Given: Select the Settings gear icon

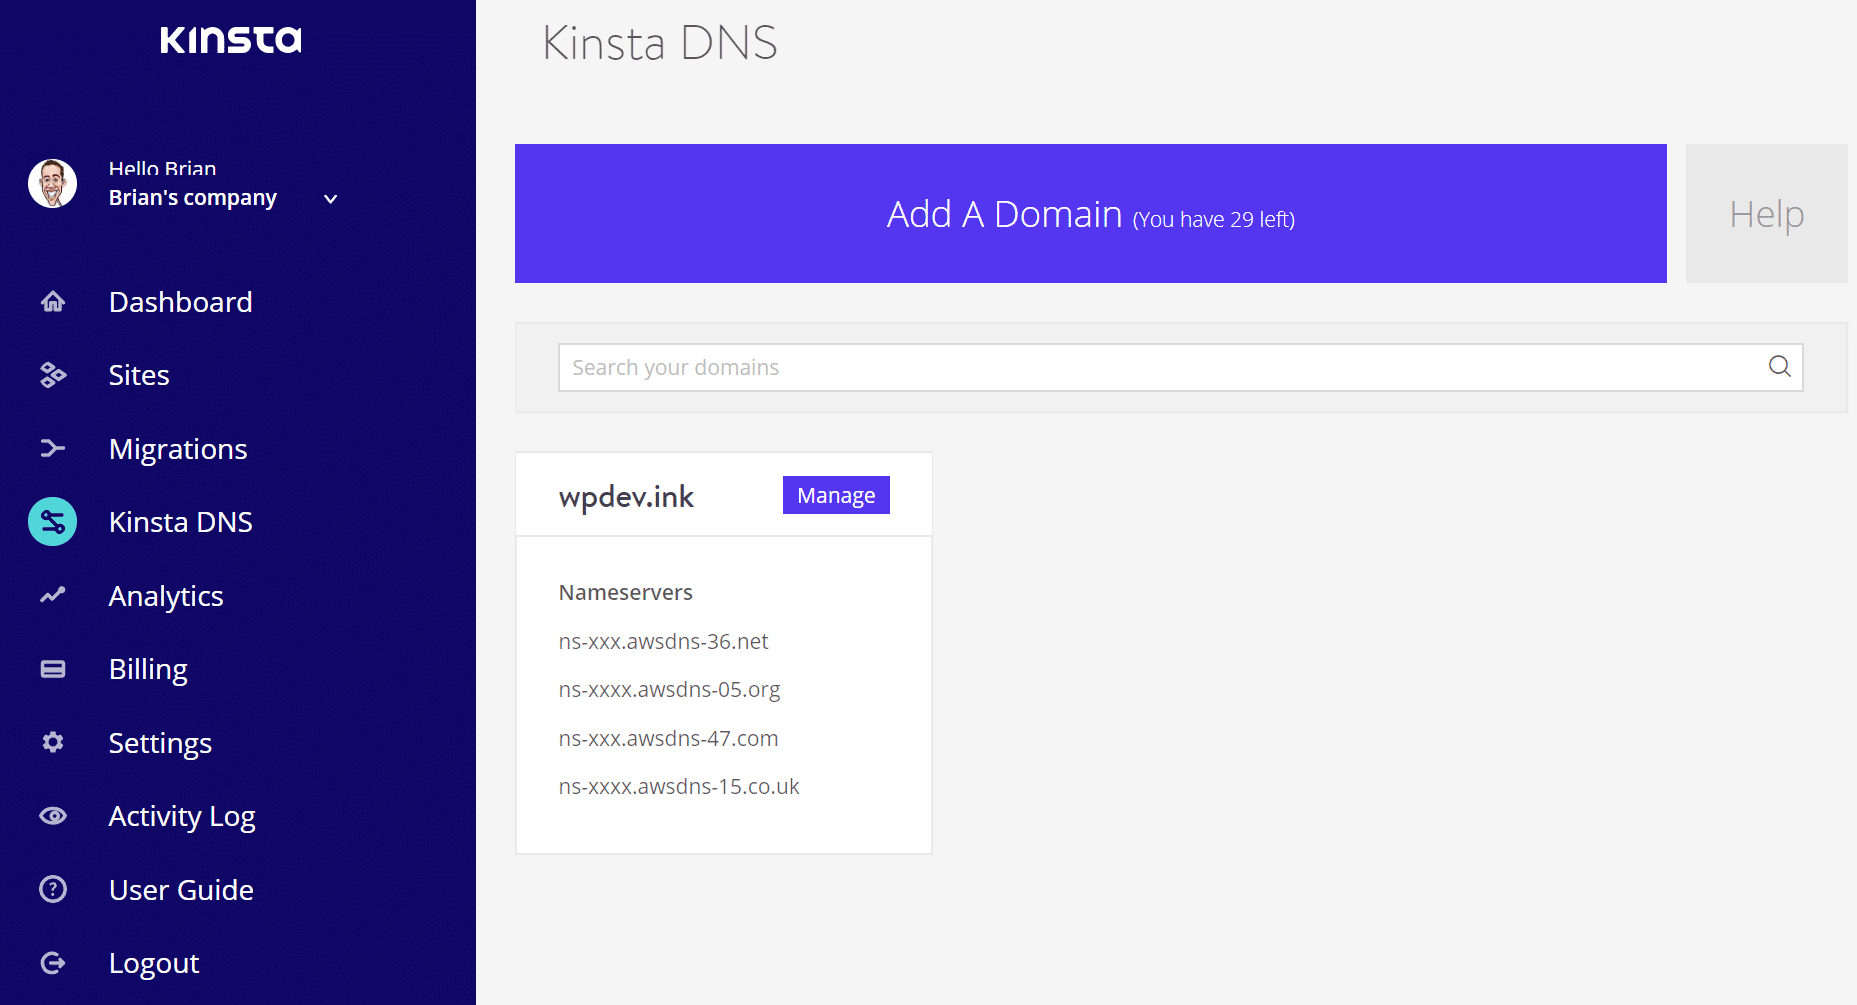Looking at the screenshot, I should point(52,742).
